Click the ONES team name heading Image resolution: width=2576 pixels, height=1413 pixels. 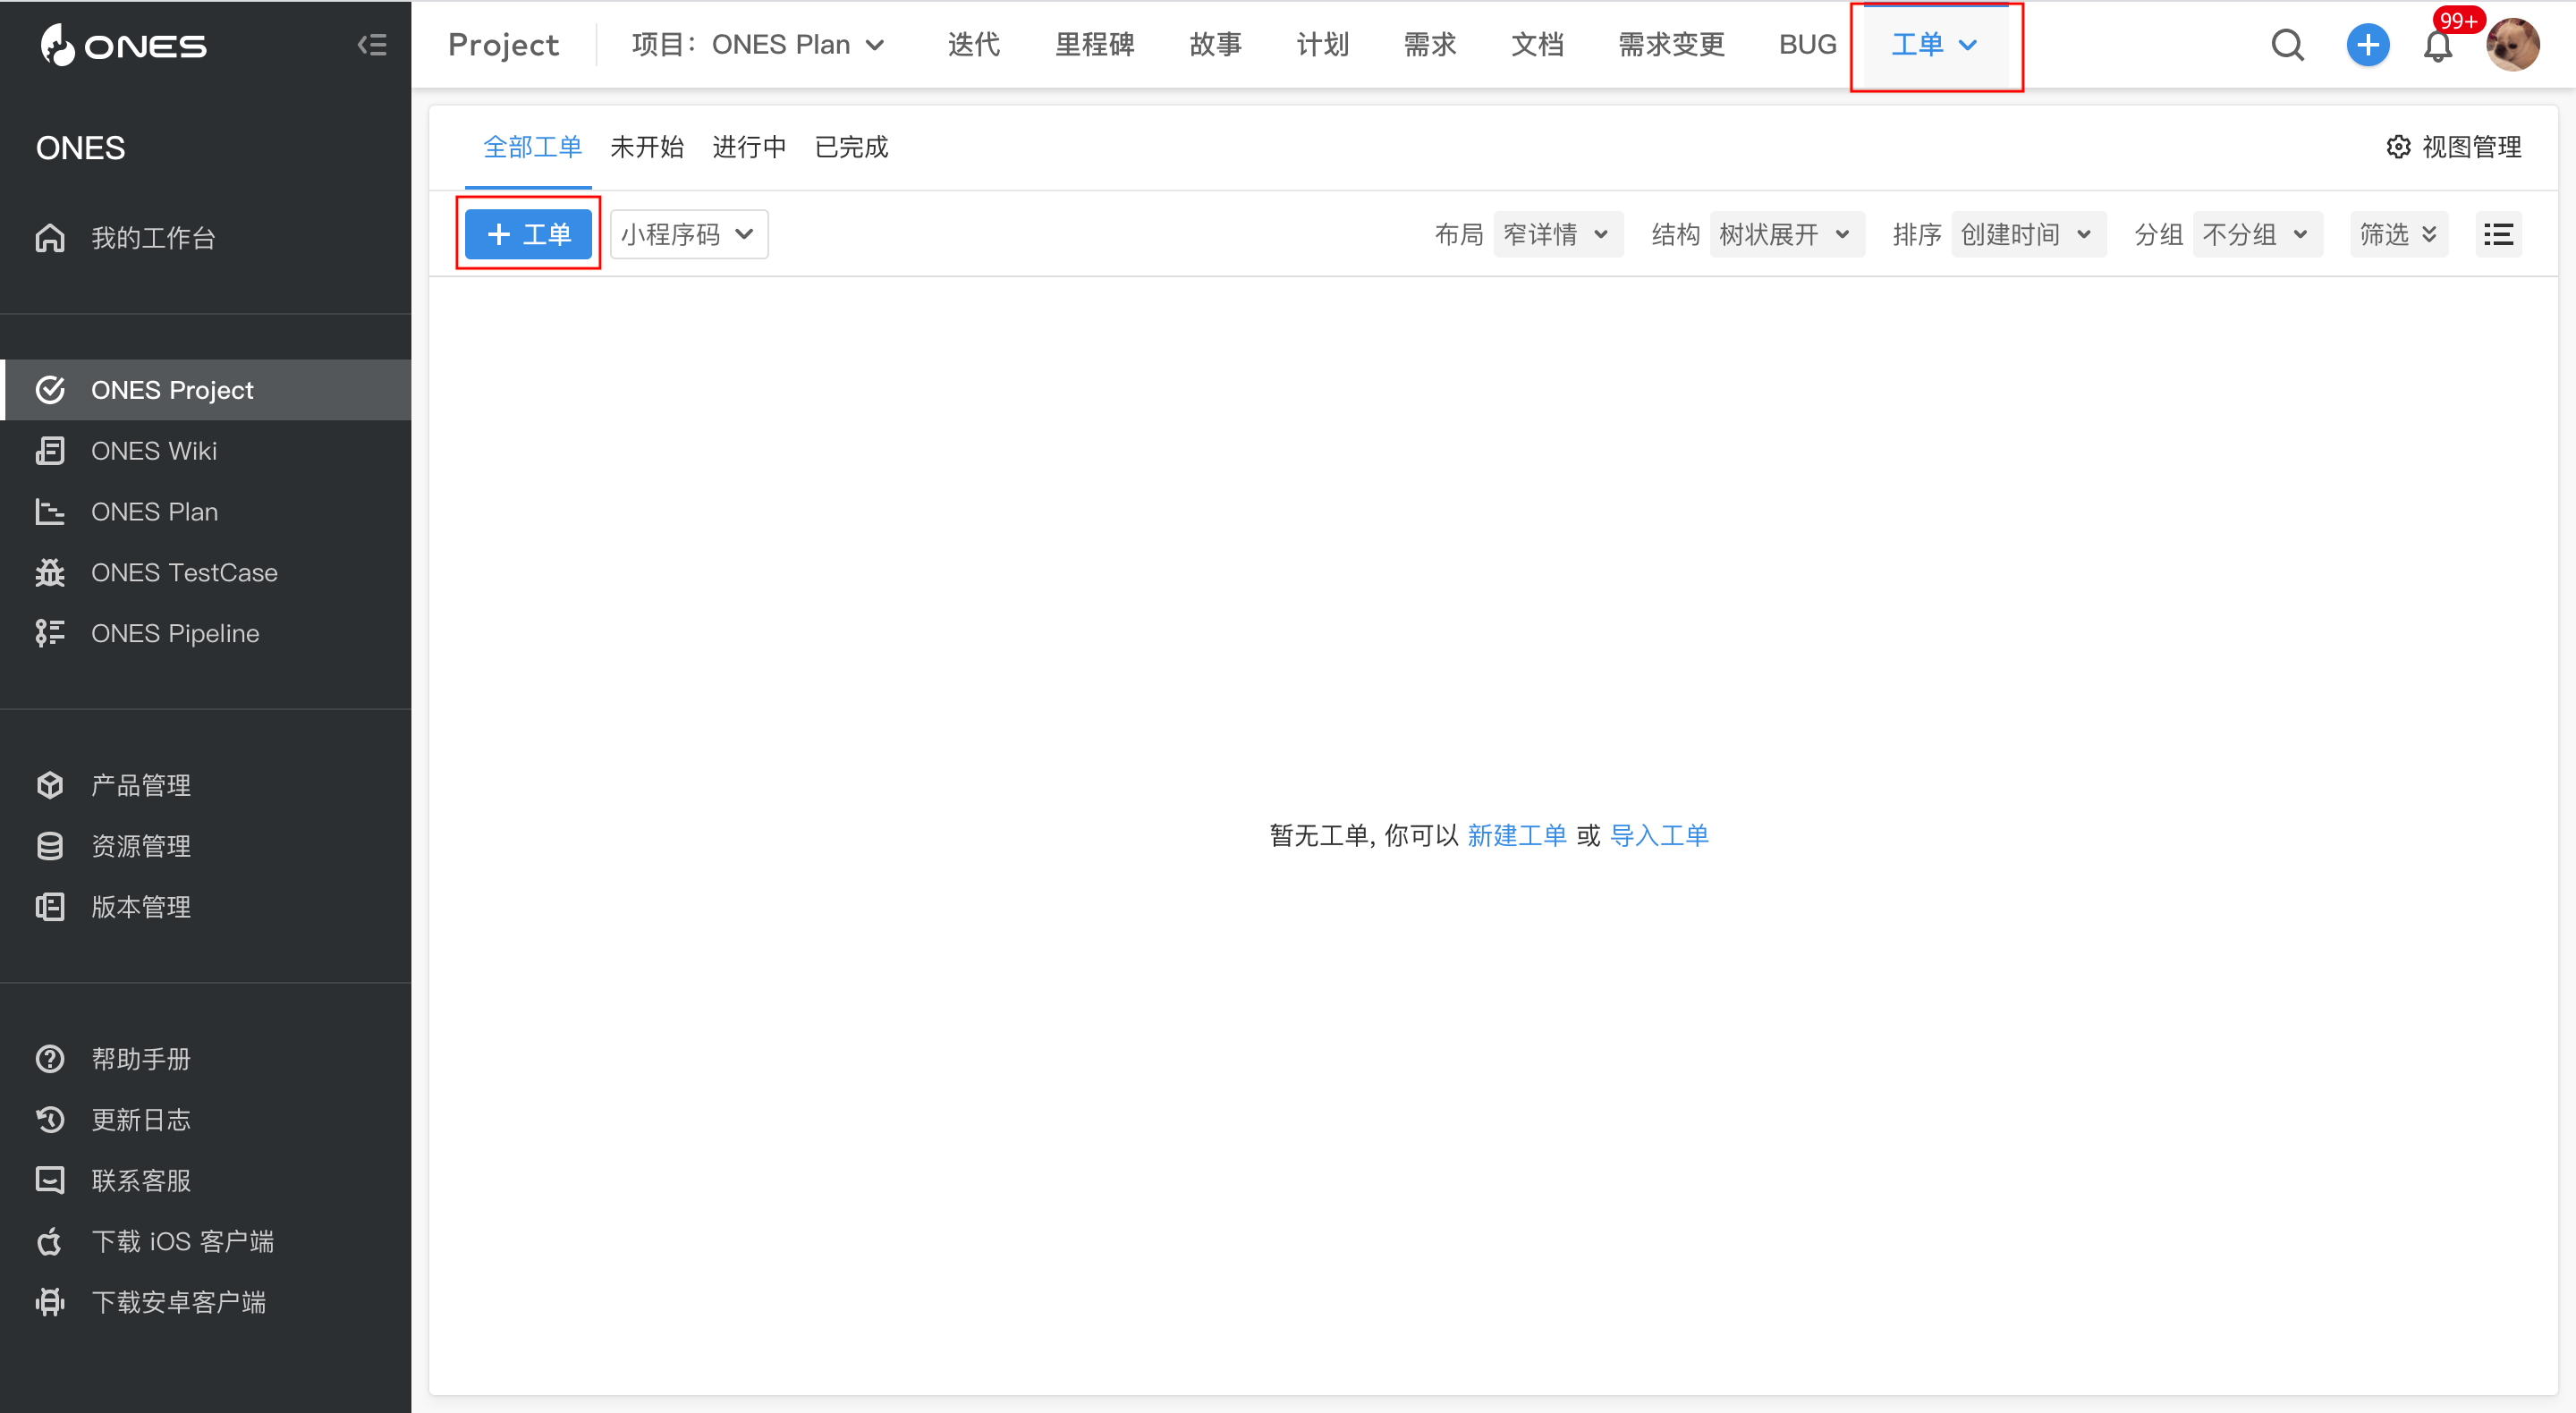80,148
